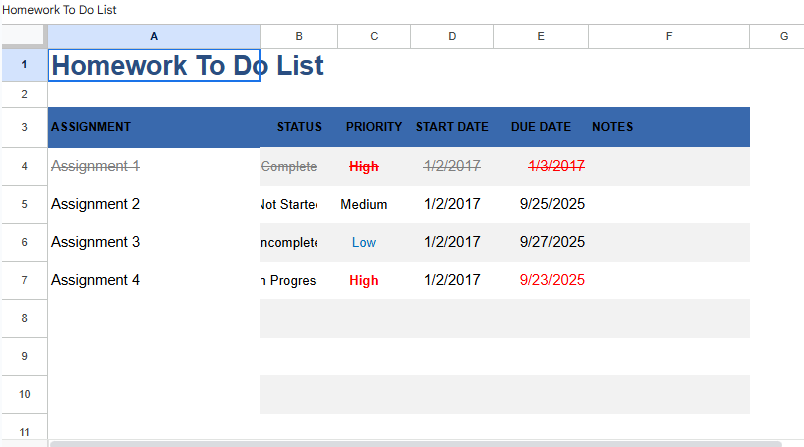The image size is (804, 447).
Task: Click the PRIORITY column heading cell
Action: [x=374, y=127]
